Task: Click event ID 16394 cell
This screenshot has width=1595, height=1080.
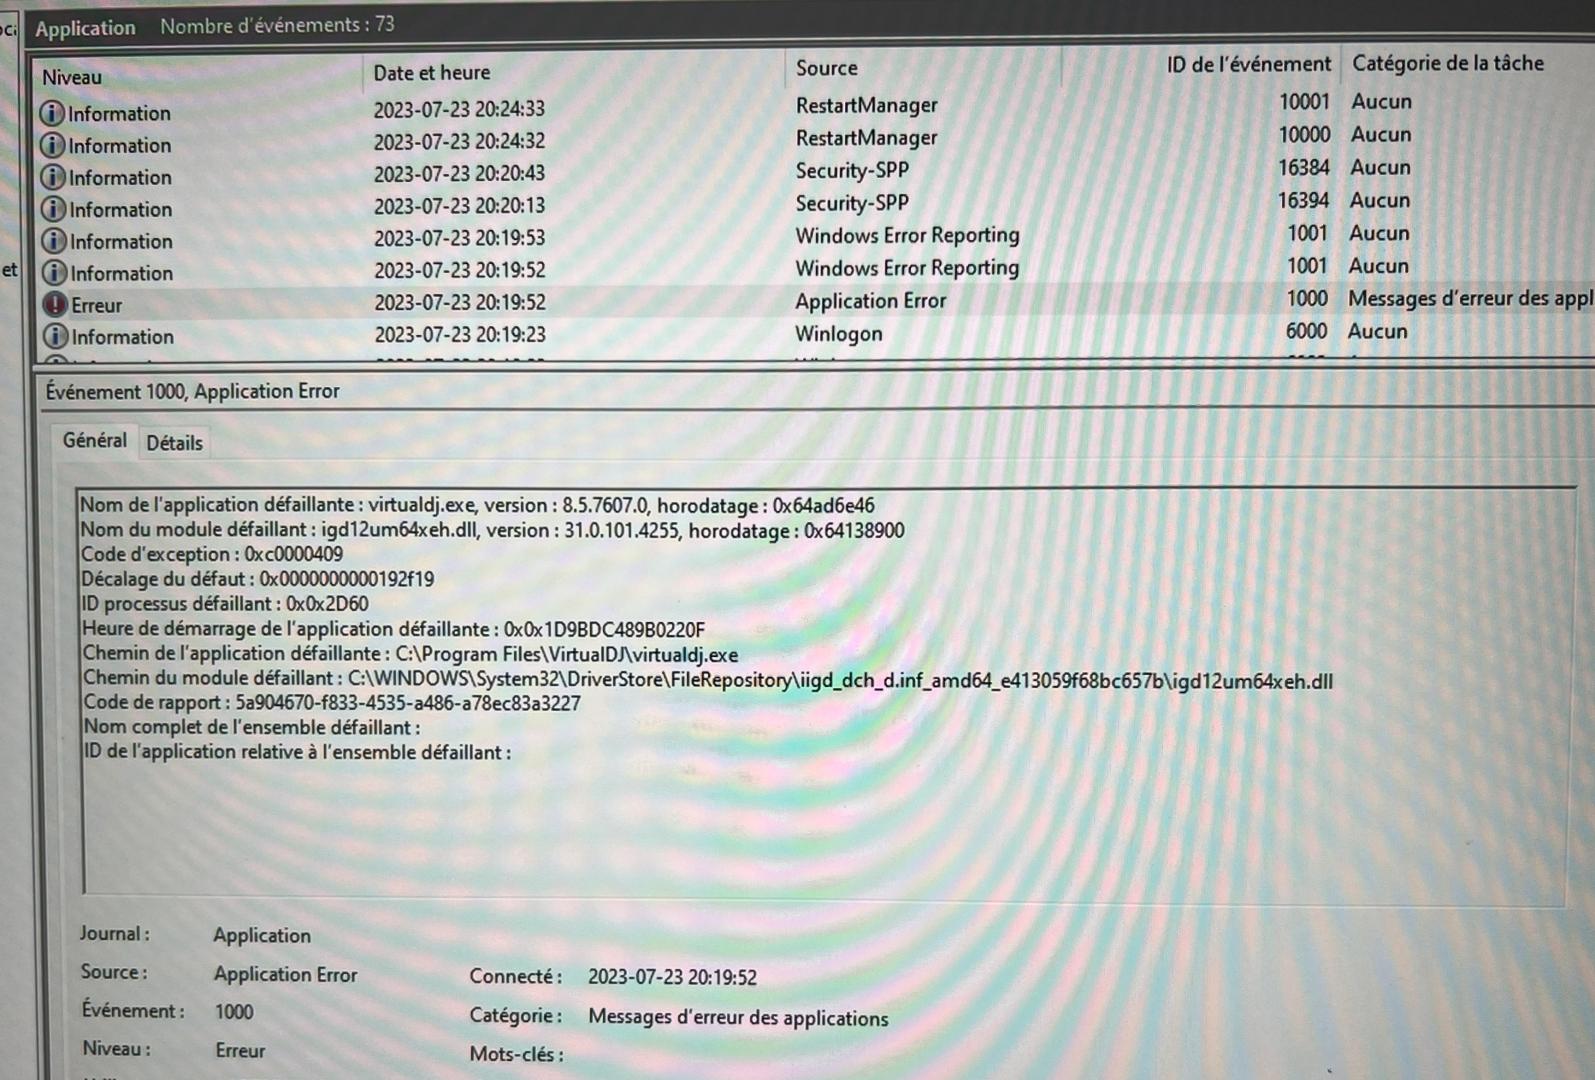Action: click(x=1303, y=200)
